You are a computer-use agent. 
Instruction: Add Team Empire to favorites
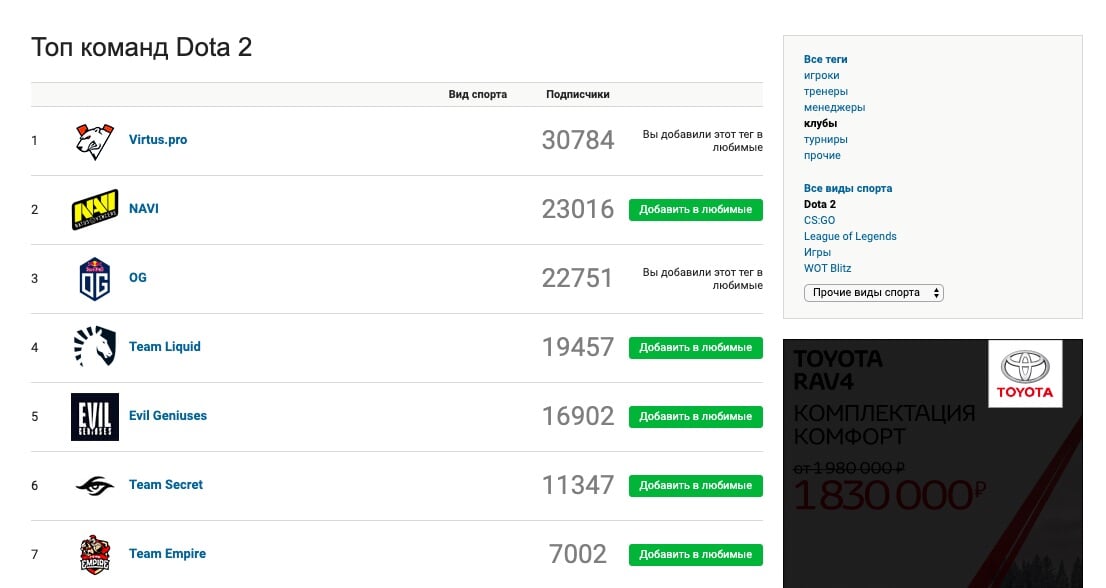pyautogui.click(x=695, y=555)
